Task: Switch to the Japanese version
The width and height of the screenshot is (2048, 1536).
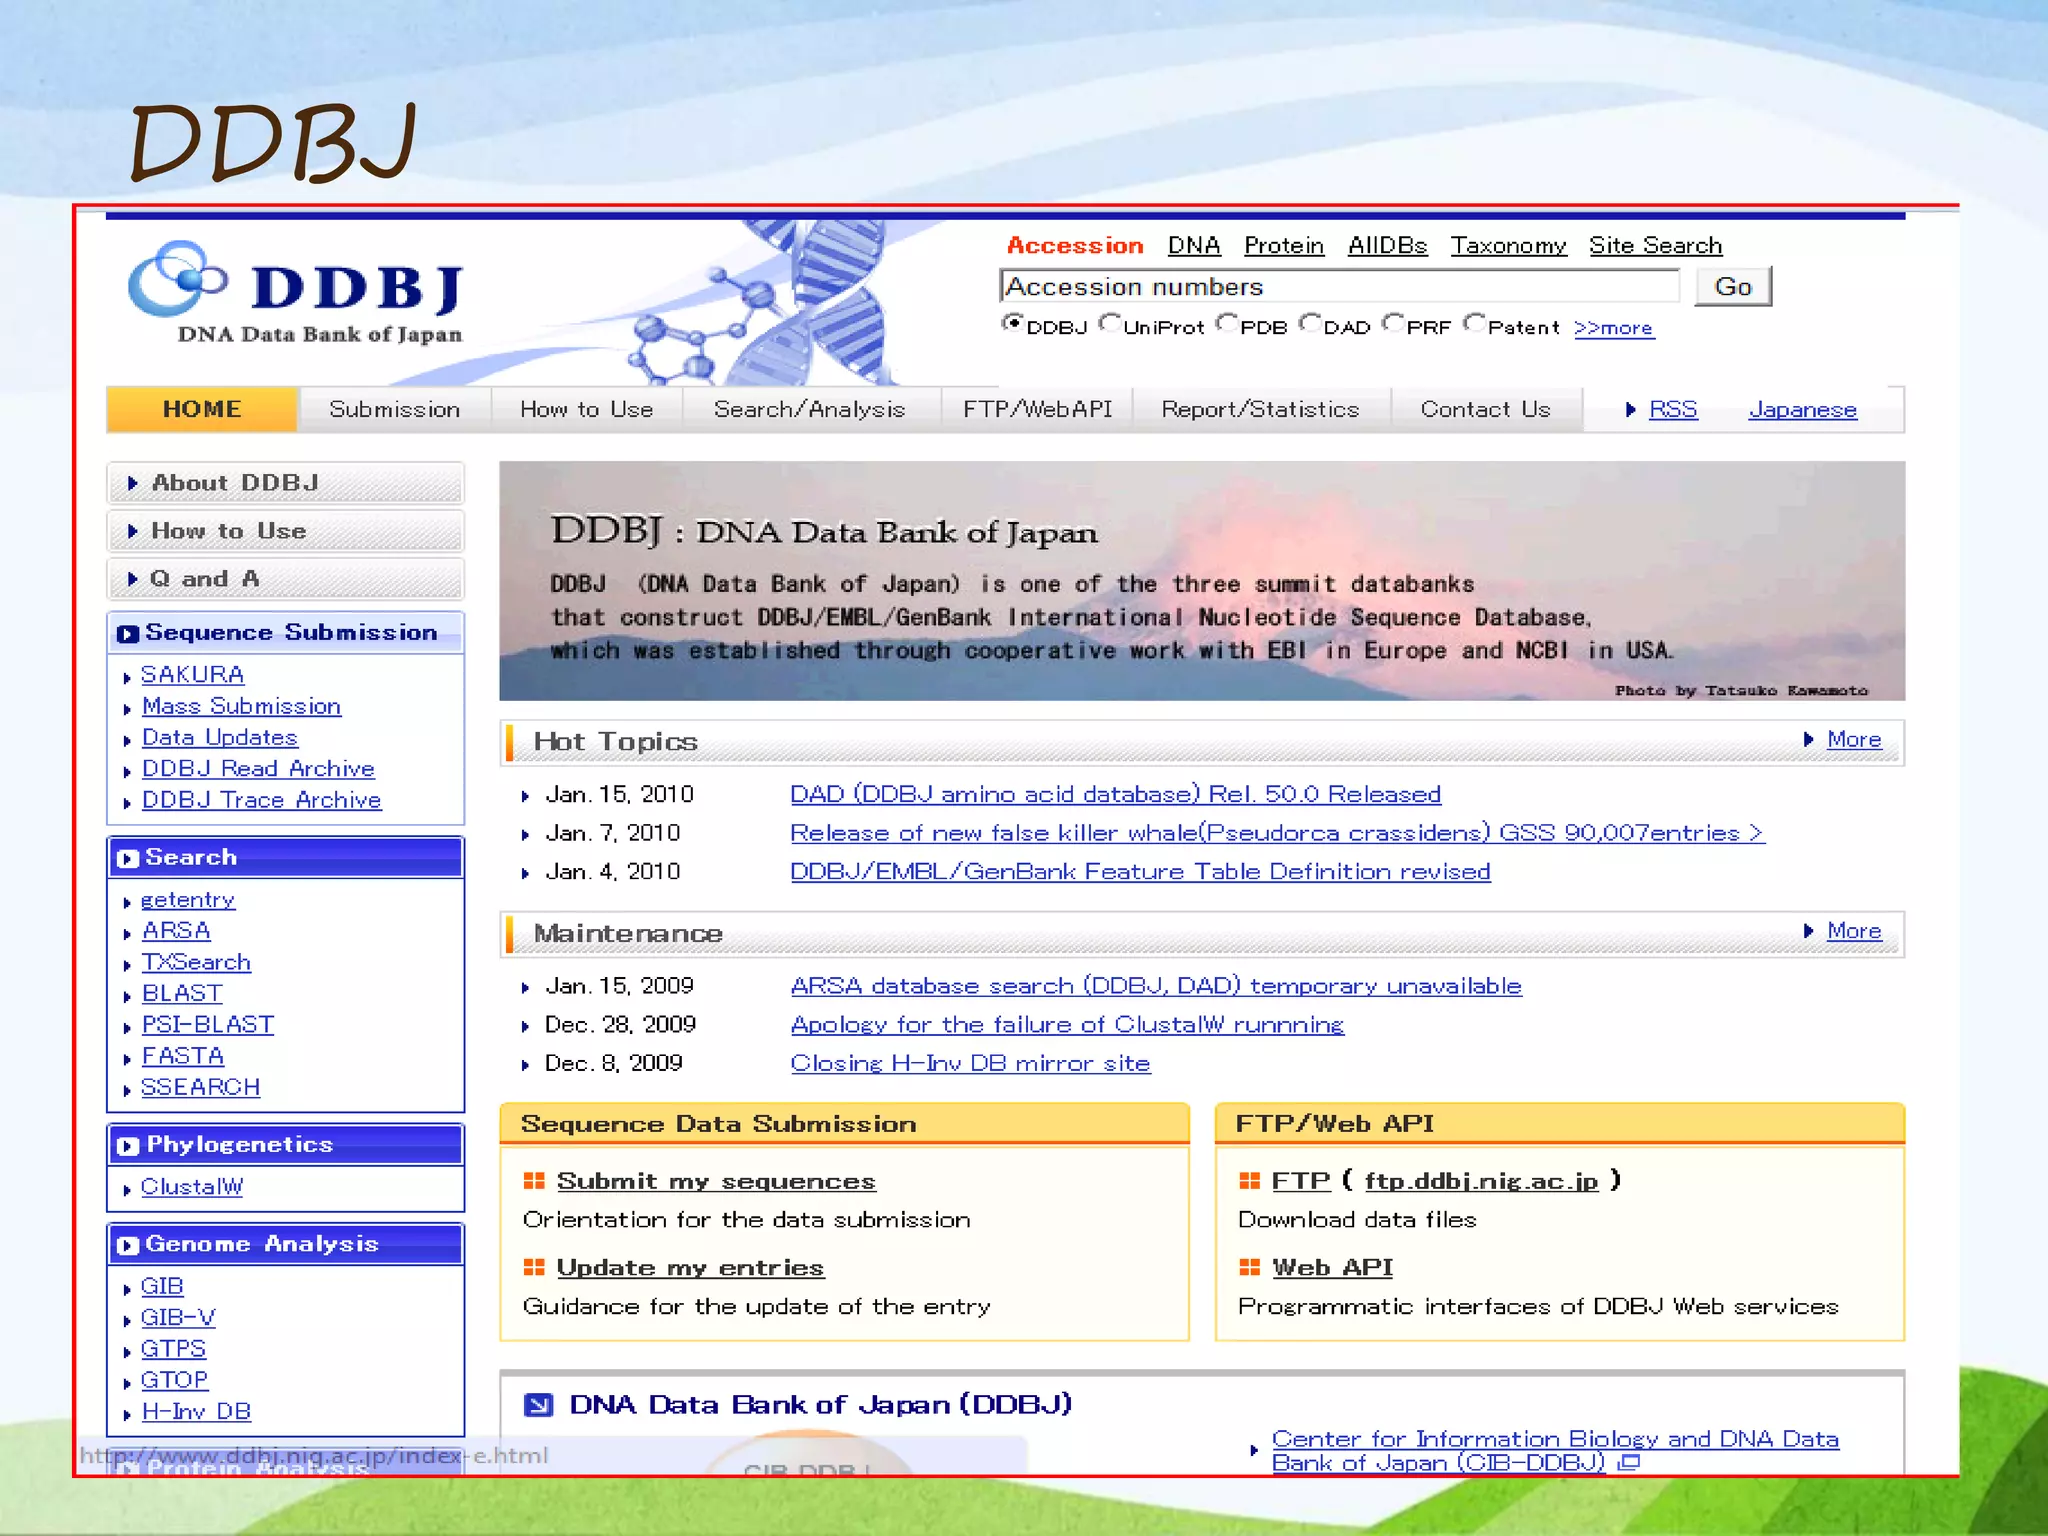Action: point(1803,410)
